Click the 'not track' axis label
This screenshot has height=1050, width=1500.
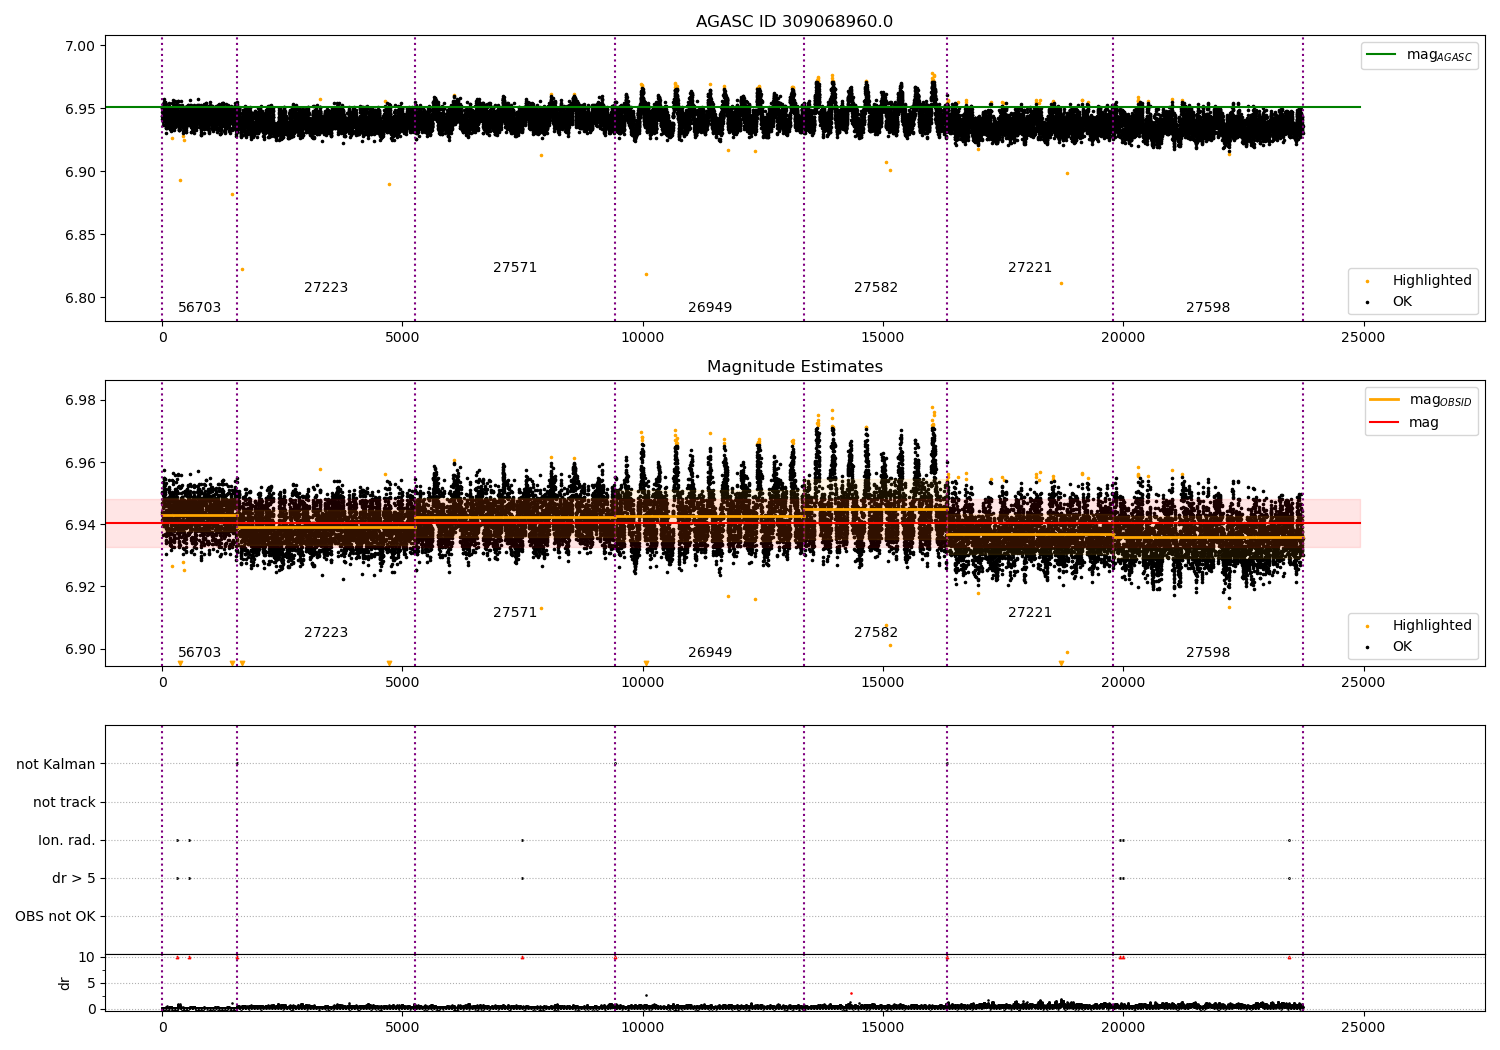pos(64,802)
